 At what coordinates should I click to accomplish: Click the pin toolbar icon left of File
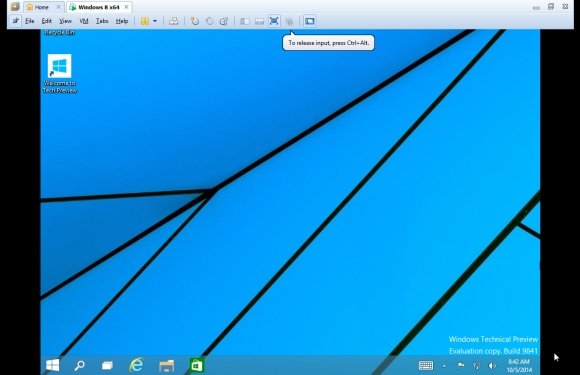[16, 21]
